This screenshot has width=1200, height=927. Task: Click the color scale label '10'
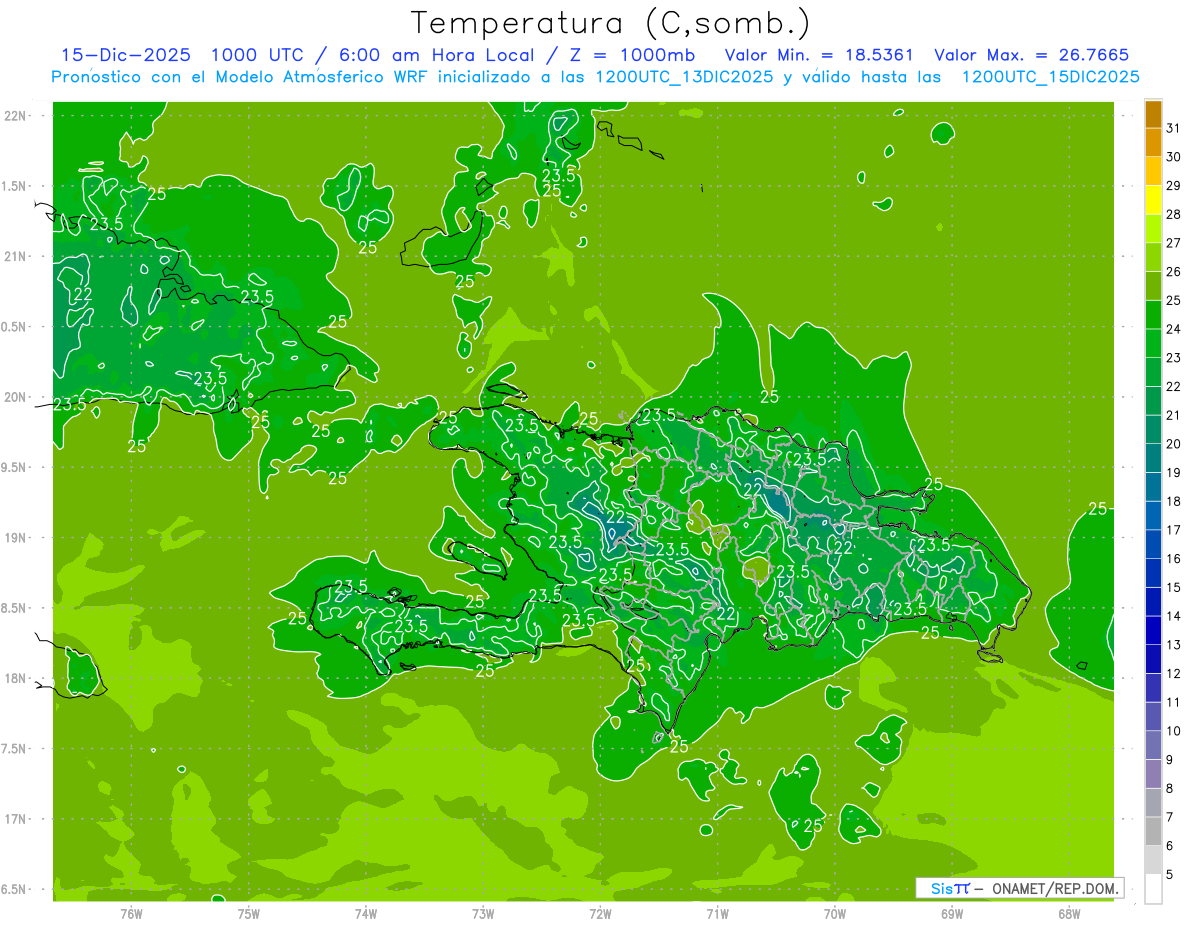click(x=1174, y=731)
